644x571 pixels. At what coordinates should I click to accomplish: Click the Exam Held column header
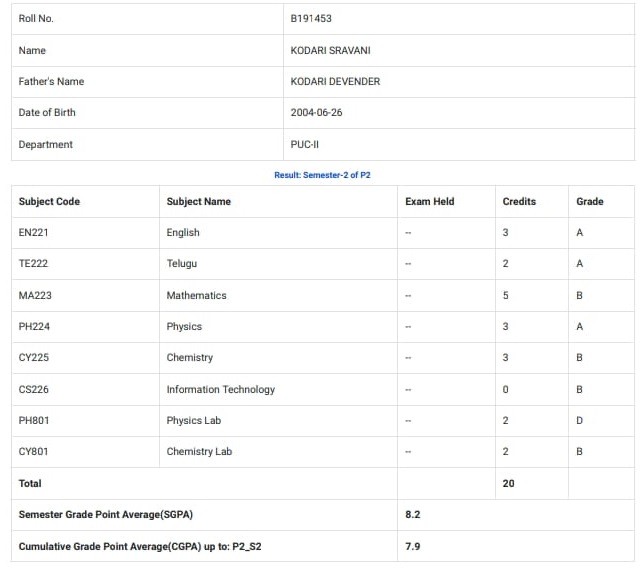point(430,202)
